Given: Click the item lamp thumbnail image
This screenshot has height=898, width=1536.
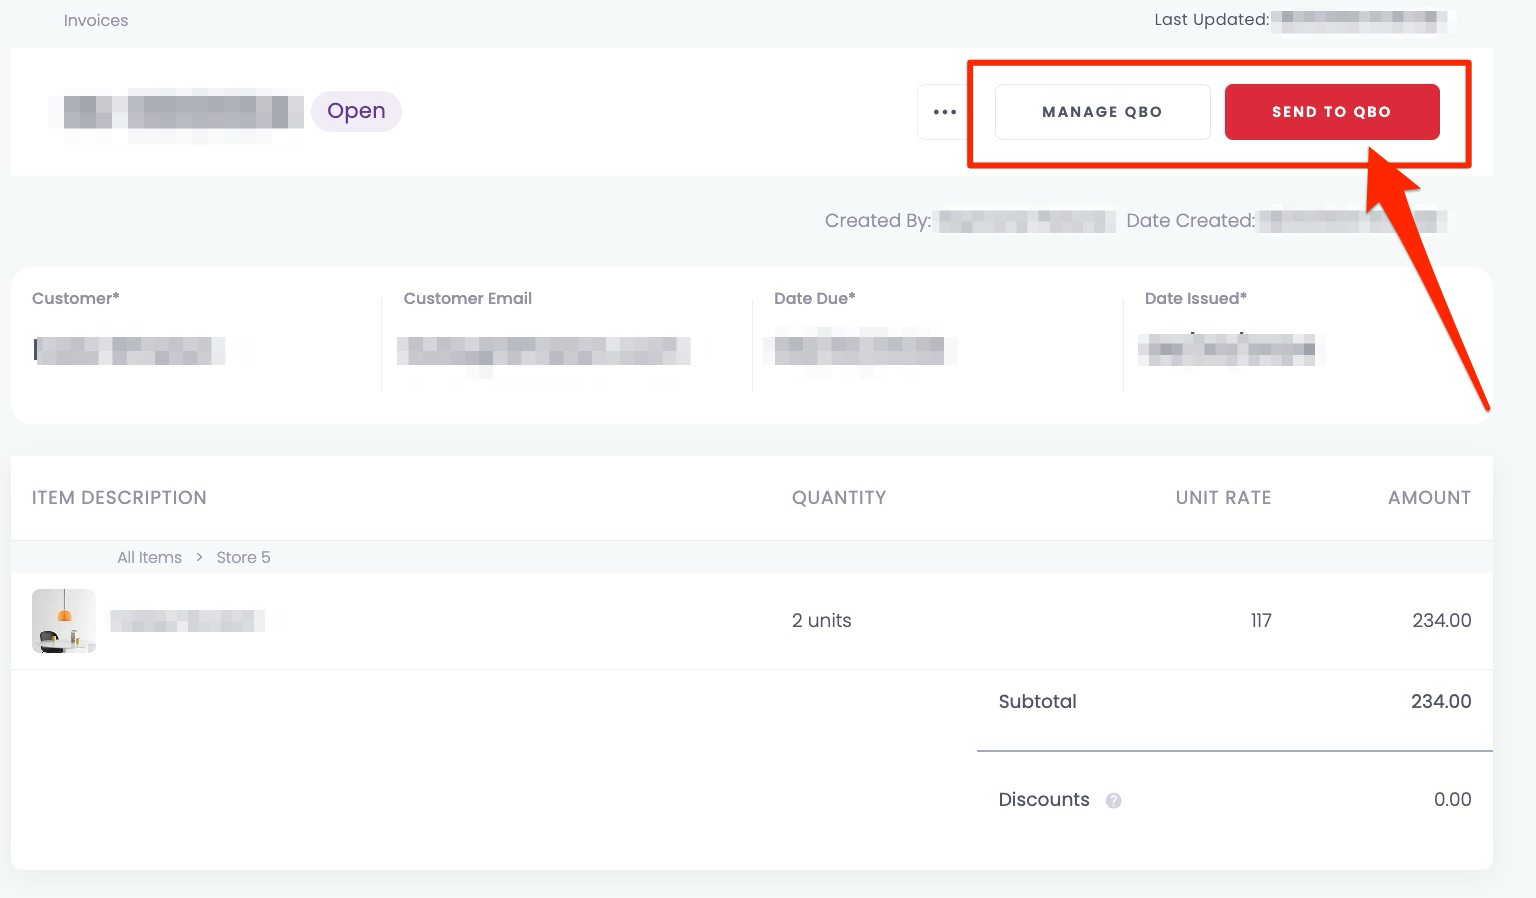Looking at the screenshot, I should click(x=64, y=621).
